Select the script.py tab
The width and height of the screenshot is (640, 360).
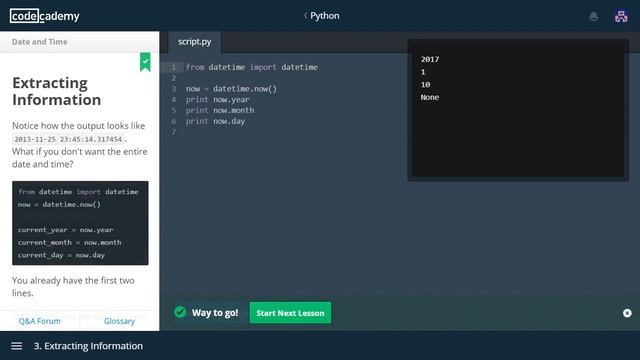tap(195, 42)
